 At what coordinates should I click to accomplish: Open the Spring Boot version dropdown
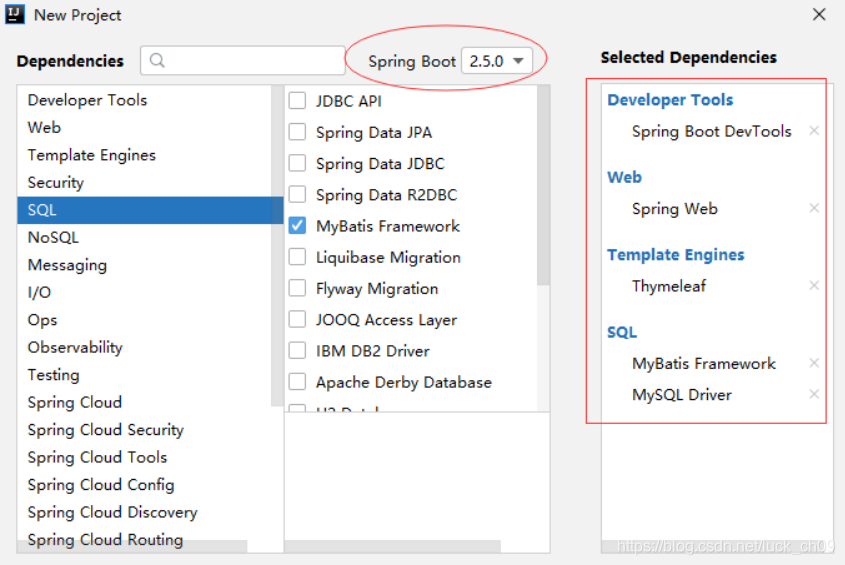pyautogui.click(x=497, y=61)
